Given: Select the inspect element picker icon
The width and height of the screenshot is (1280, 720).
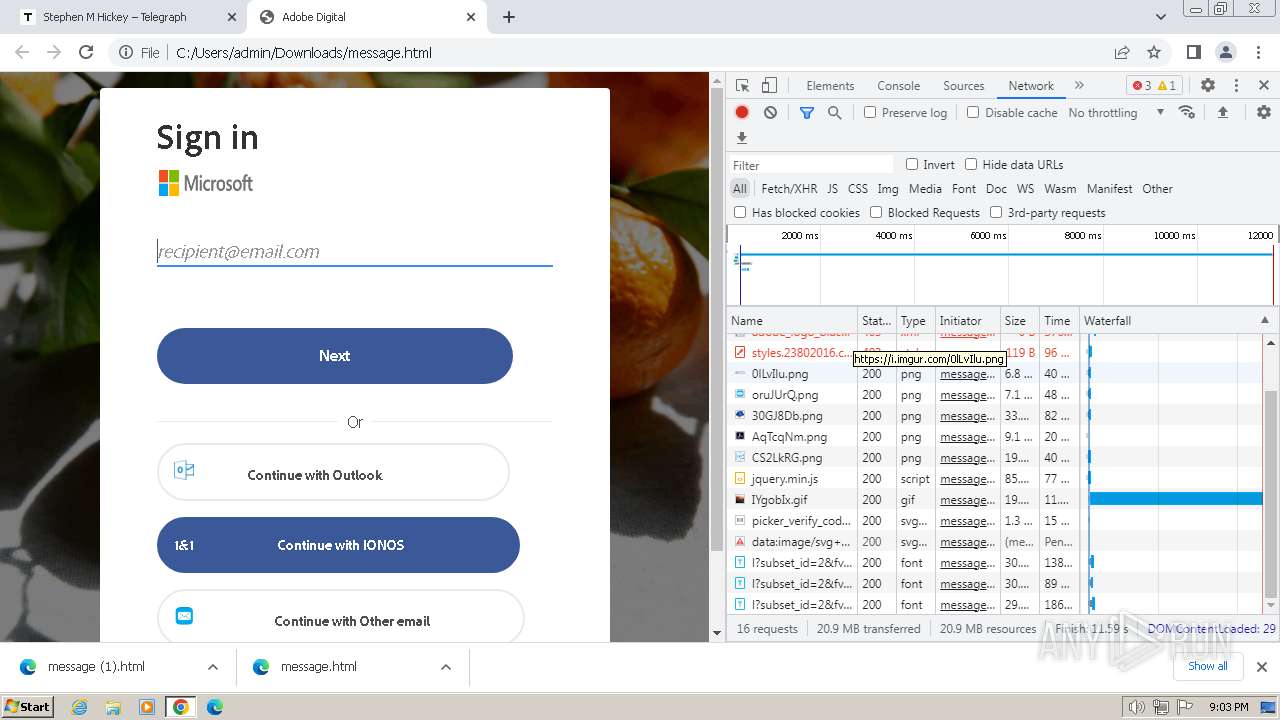Looking at the screenshot, I should (742, 86).
